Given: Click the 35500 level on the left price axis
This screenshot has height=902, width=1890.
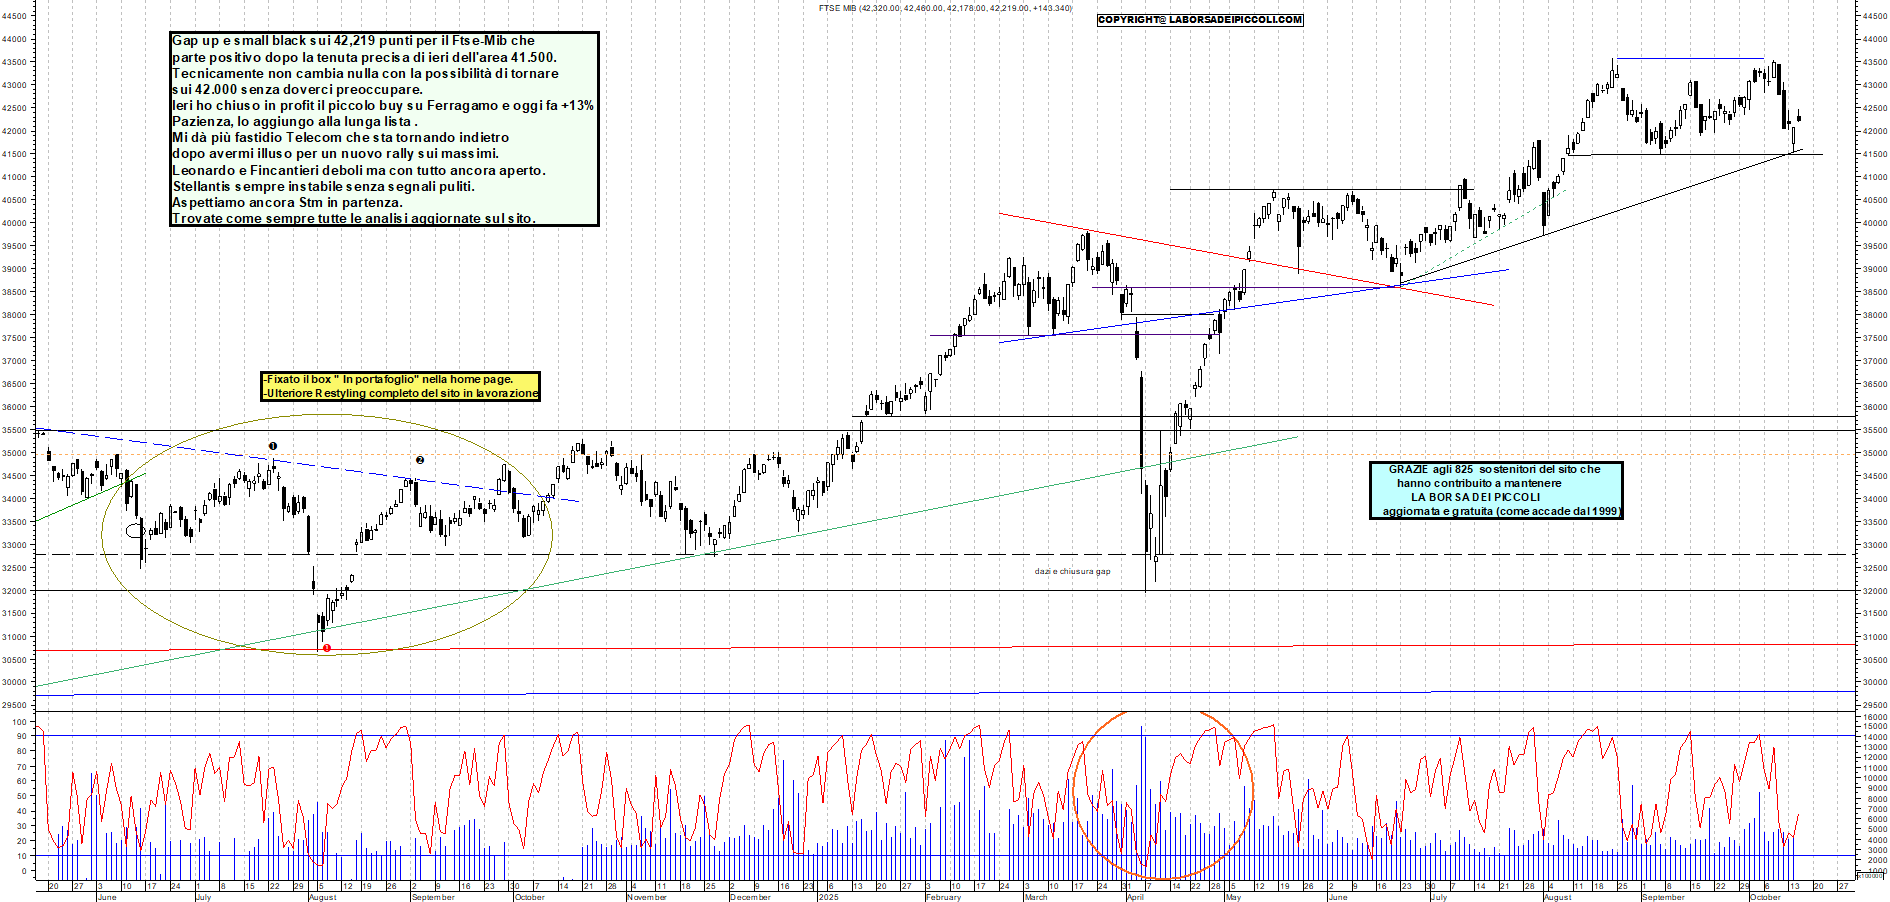Looking at the screenshot, I should coord(14,430).
